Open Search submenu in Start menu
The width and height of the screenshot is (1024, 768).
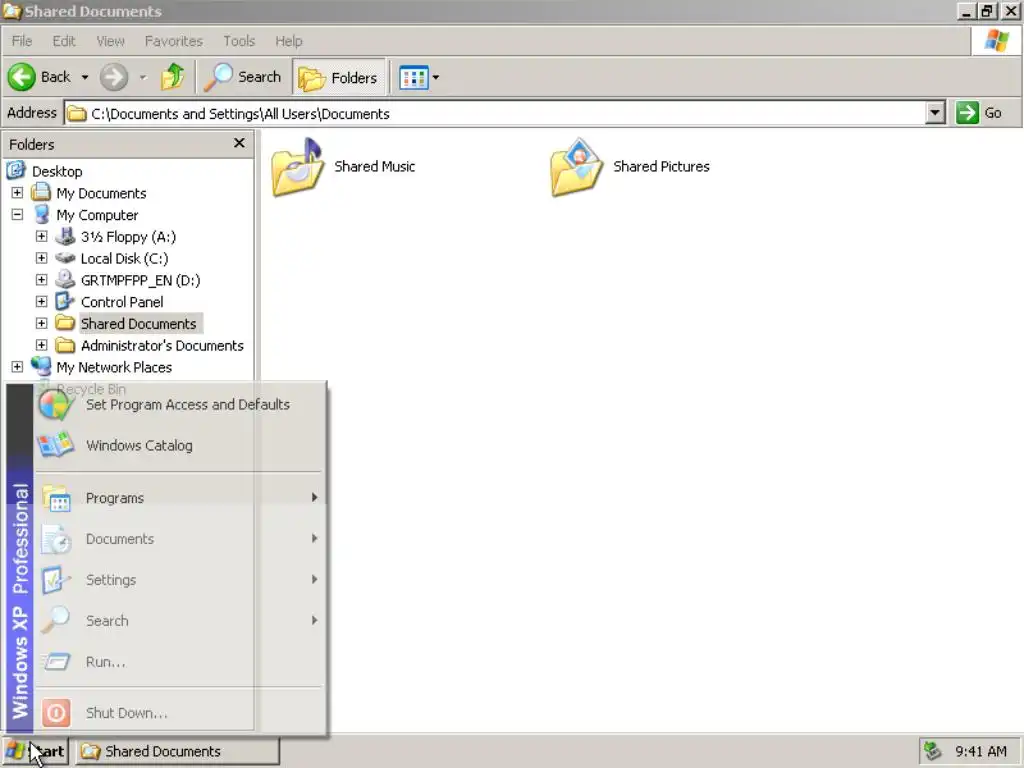pyautogui.click(x=178, y=620)
